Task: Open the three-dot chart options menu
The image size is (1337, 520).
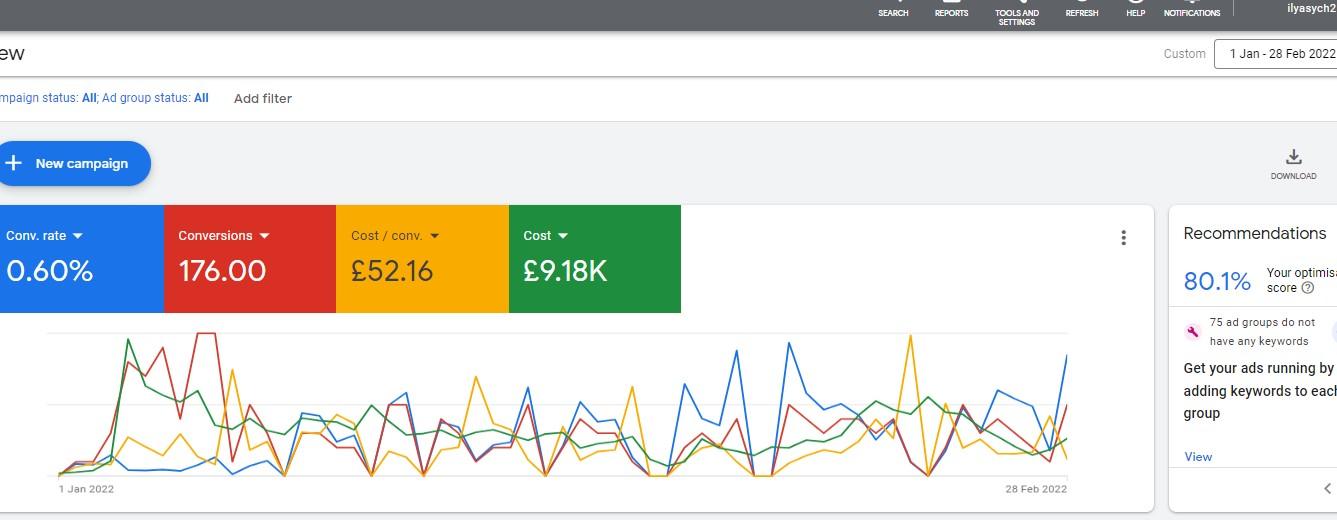Action: [x=1124, y=237]
